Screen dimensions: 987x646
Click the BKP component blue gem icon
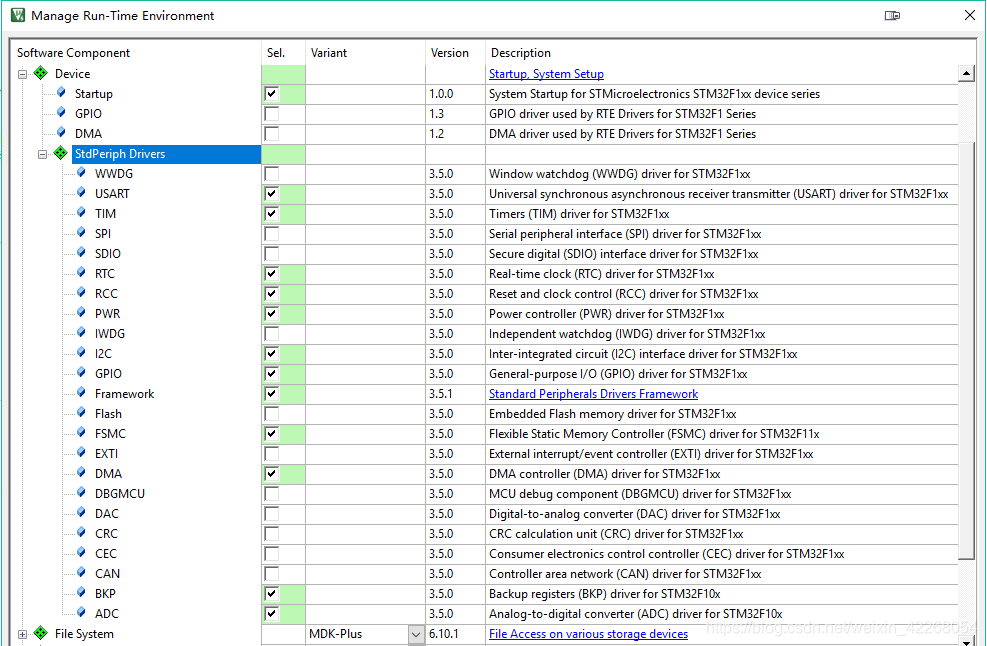[81, 593]
